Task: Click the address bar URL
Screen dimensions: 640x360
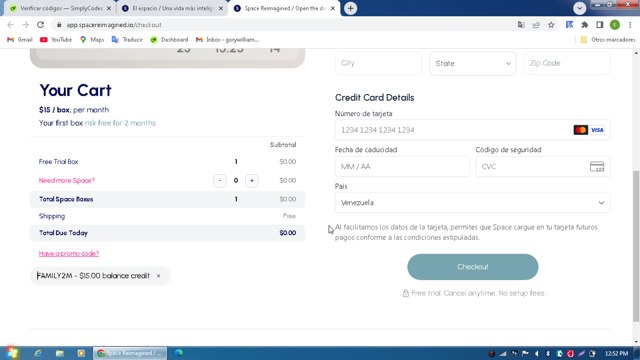Action: click(x=114, y=25)
